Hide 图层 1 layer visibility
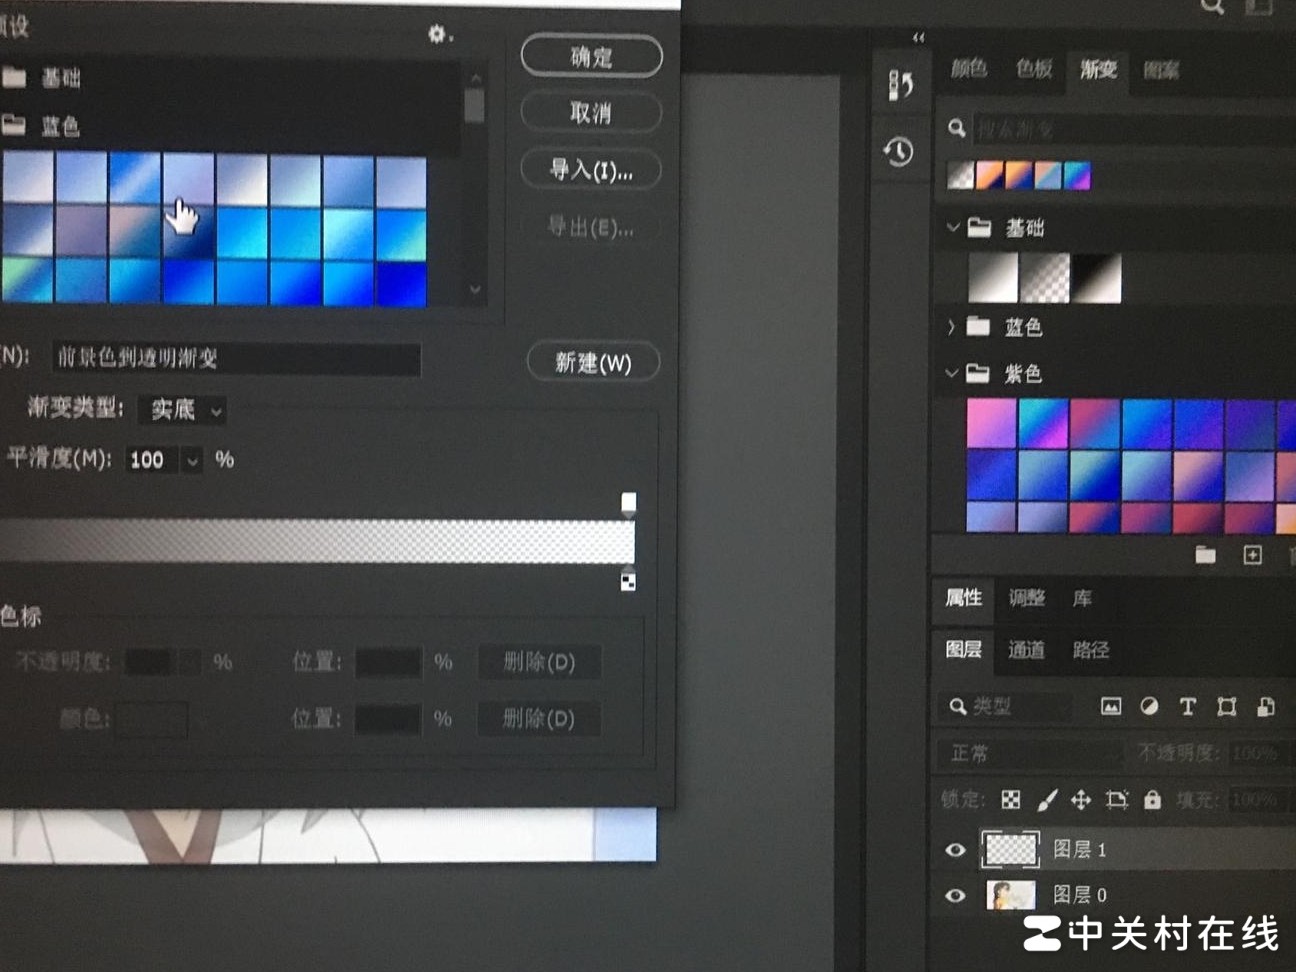Screen dimensions: 1296x972 click(x=955, y=850)
